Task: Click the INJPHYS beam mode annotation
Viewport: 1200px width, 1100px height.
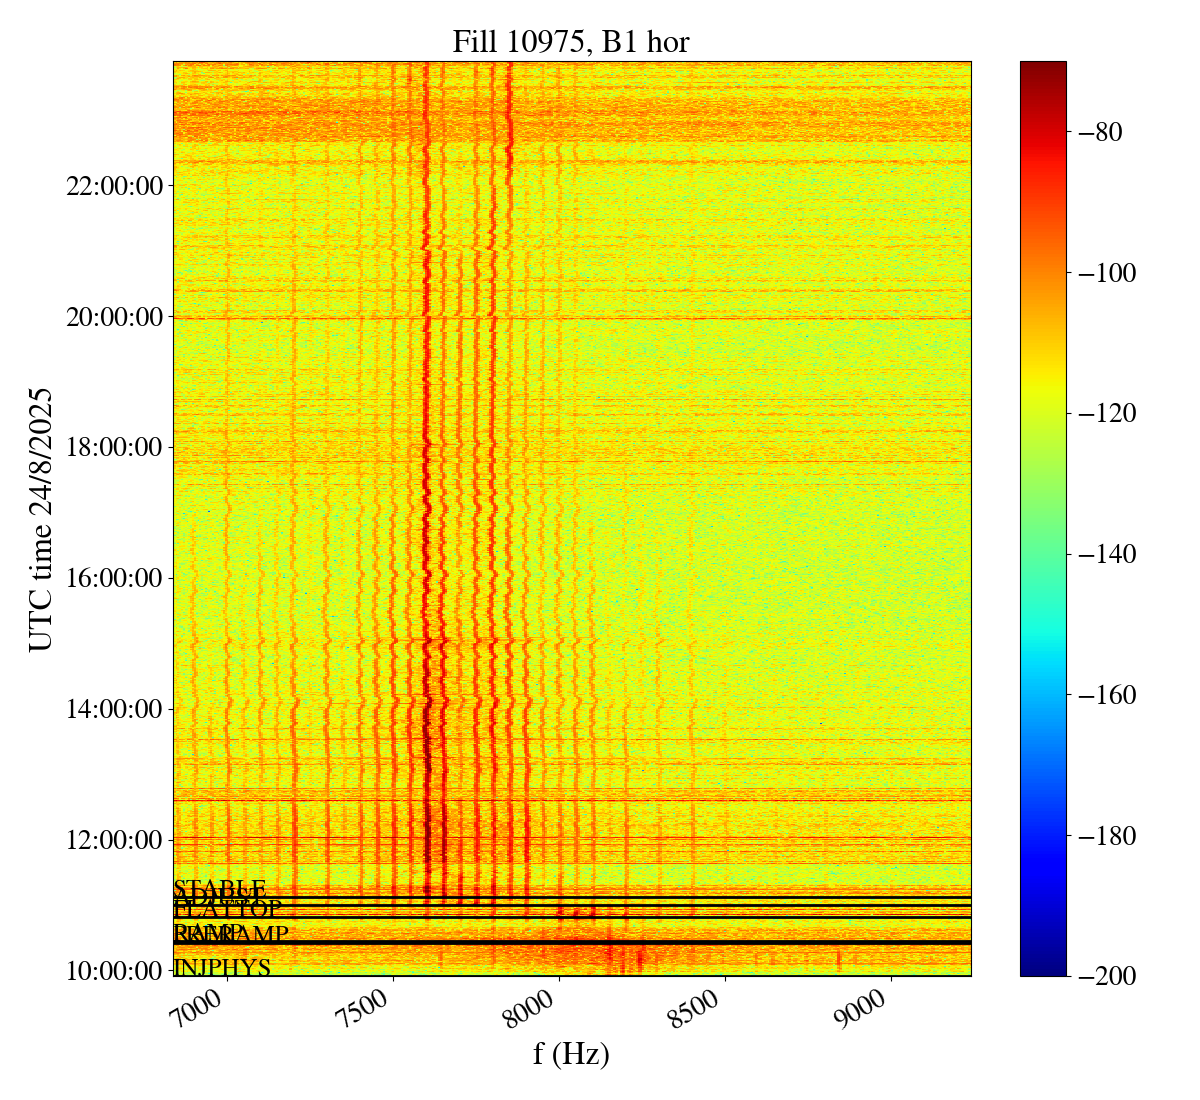Action: 222,968
